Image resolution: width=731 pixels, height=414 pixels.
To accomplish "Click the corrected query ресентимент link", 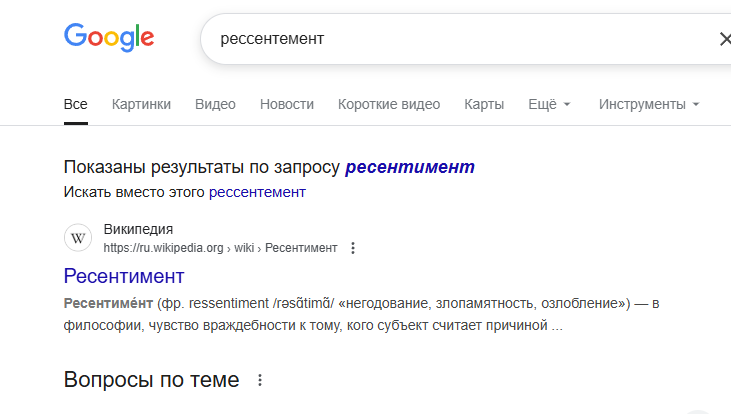I will click(410, 167).
